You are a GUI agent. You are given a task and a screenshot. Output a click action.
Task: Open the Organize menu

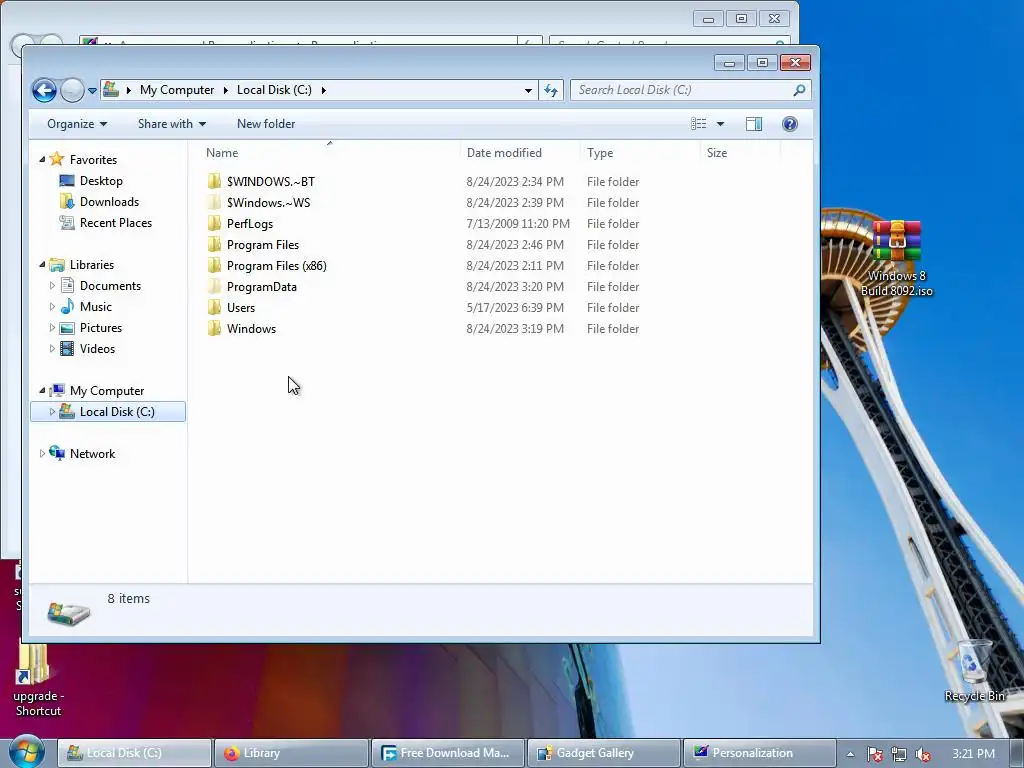pos(77,124)
